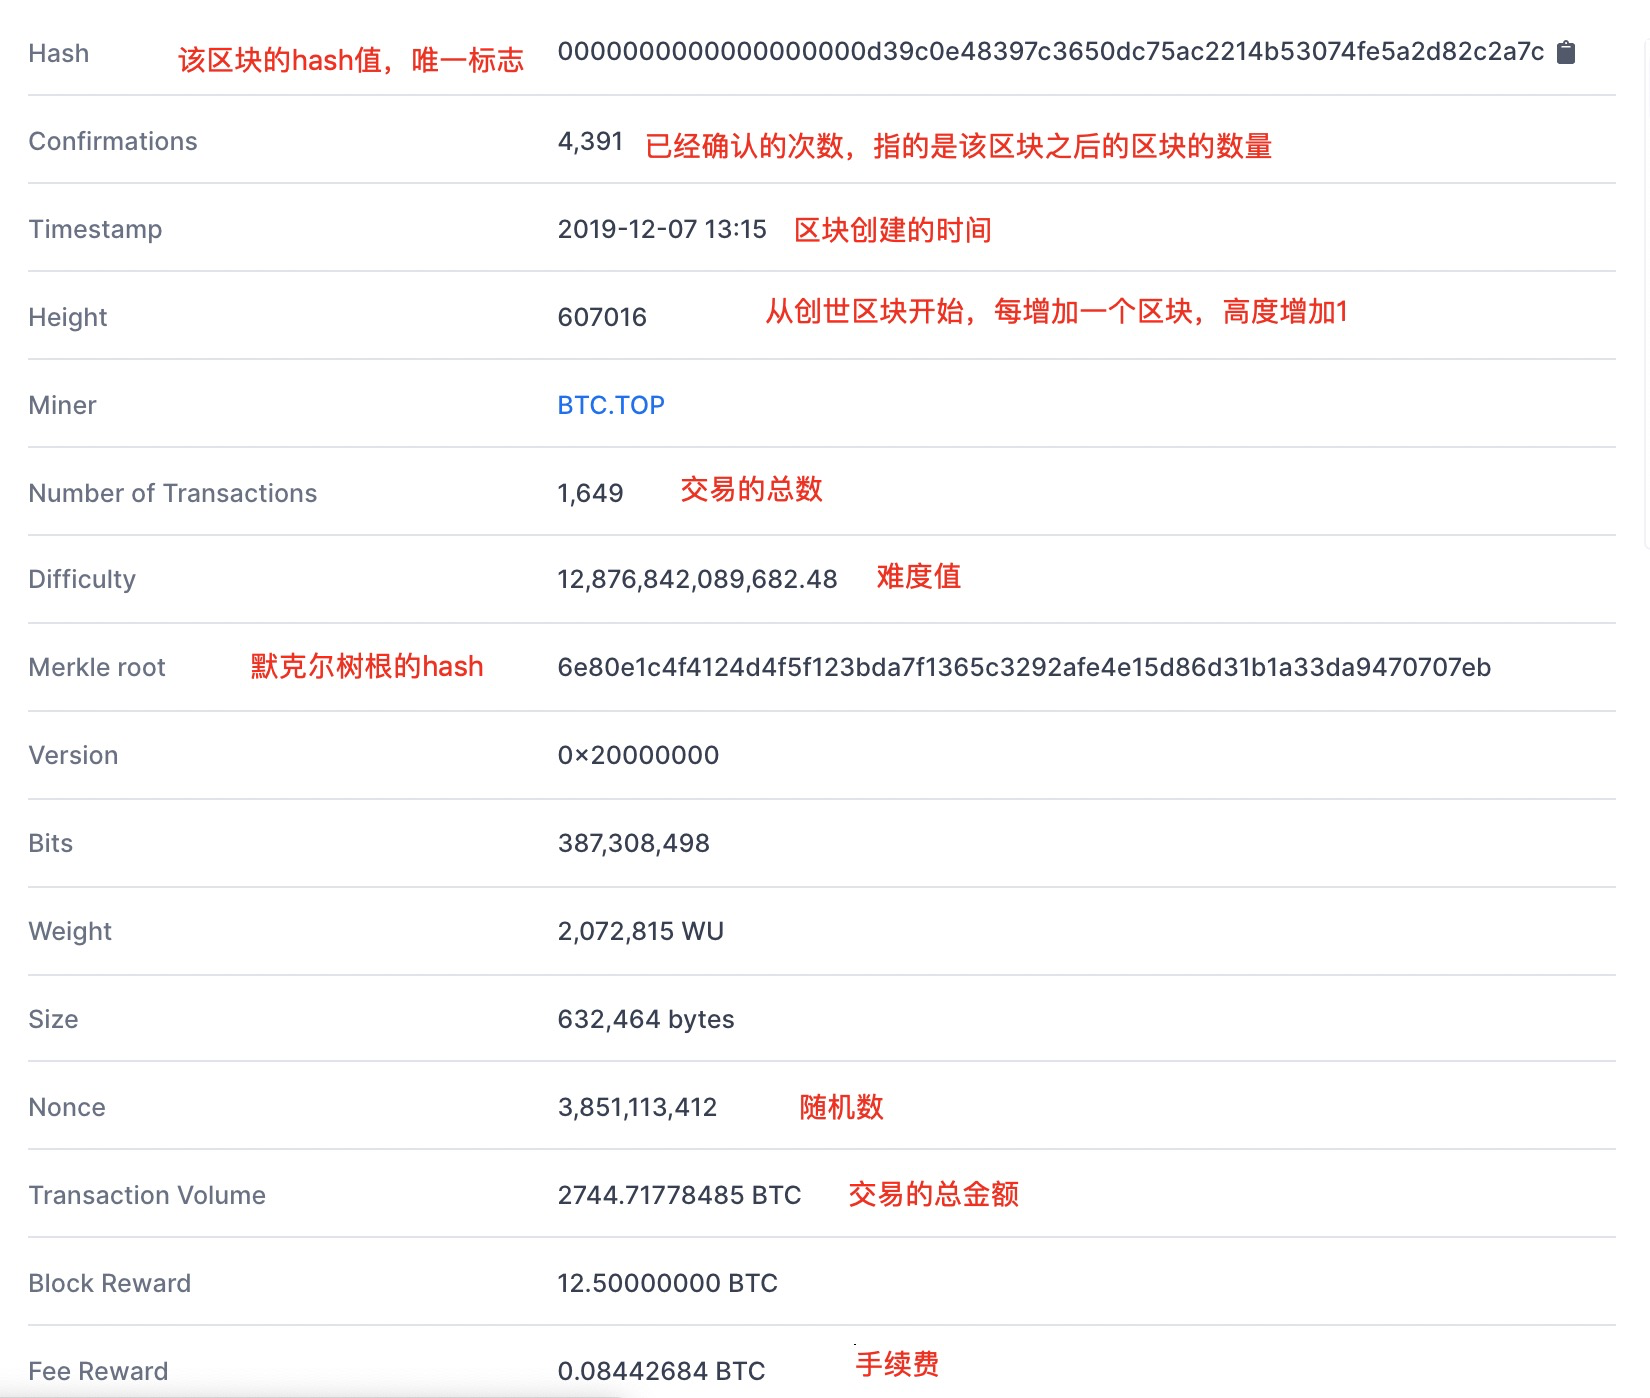The width and height of the screenshot is (1650, 1398).
Task: Select the Size value 632,464 bytes
Action: coord(645,1019)
